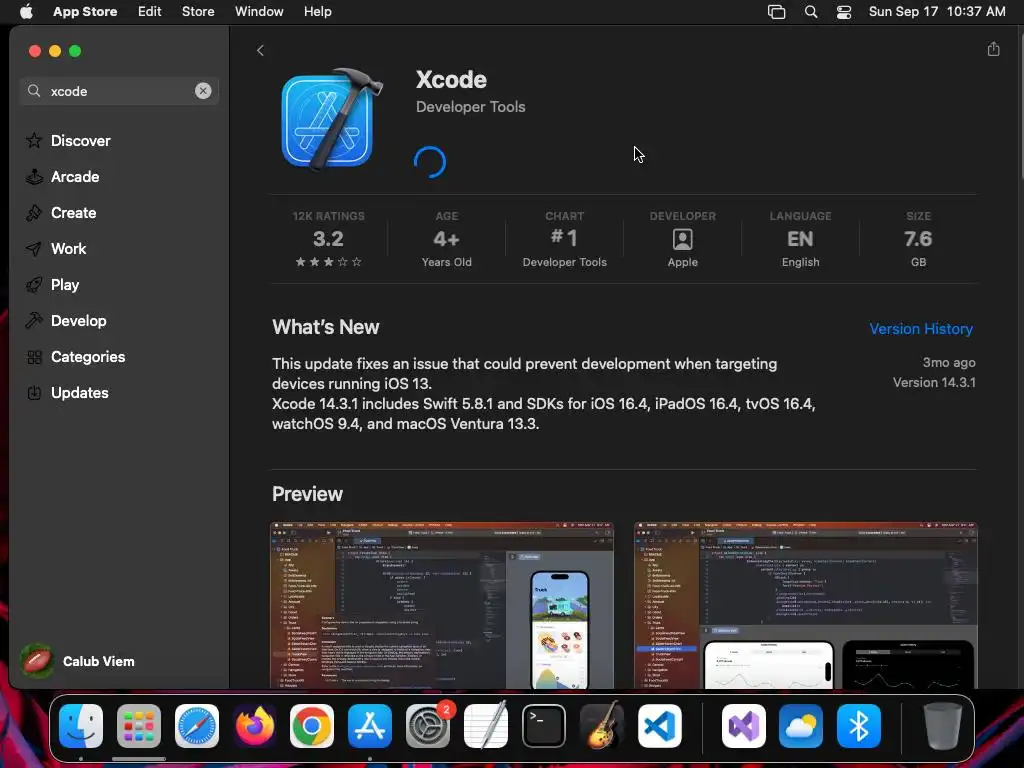
Task: Open Weather app from the Dock
Action: click(x=801, y=726)
